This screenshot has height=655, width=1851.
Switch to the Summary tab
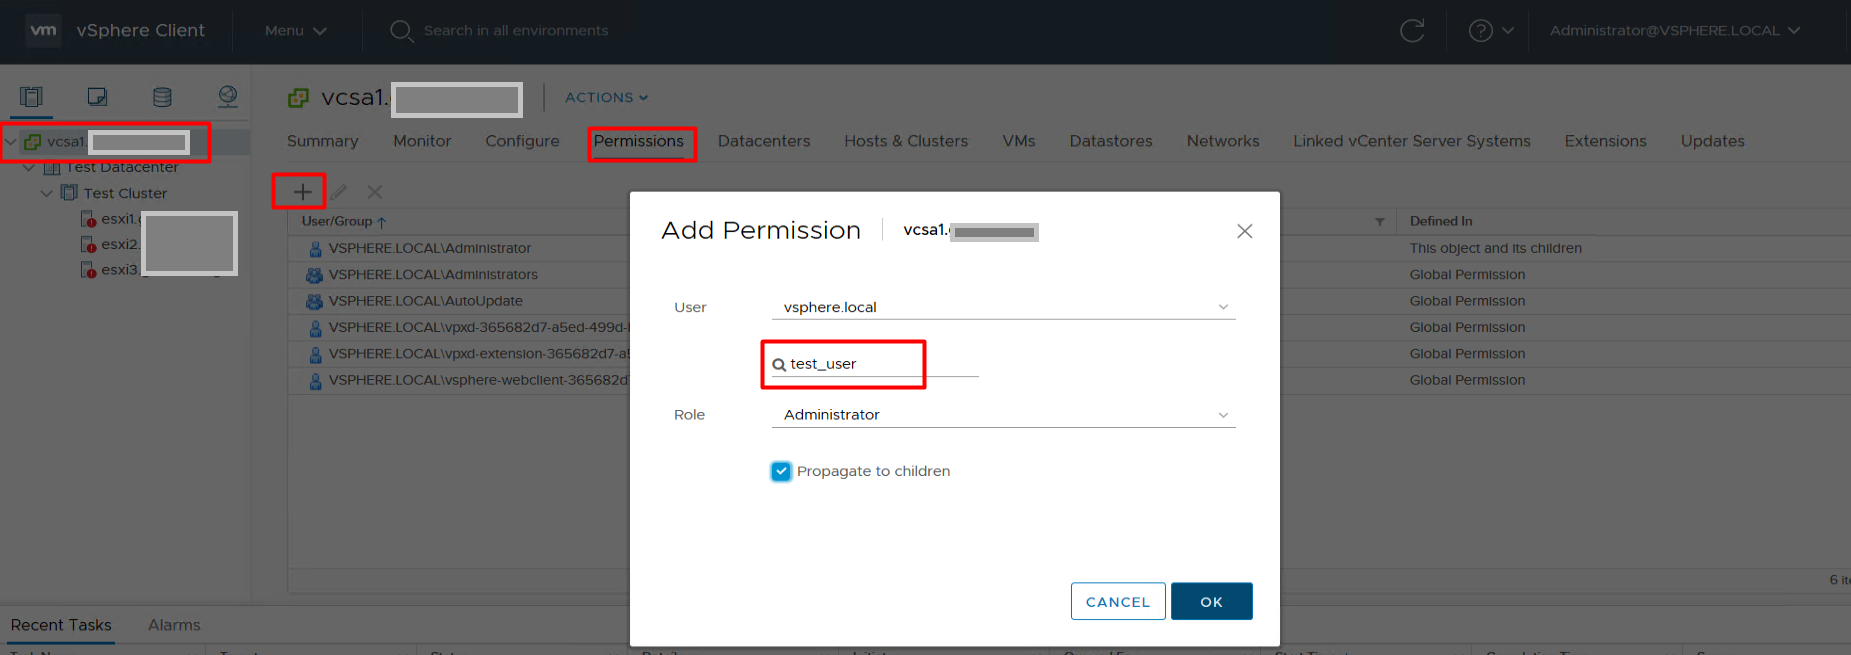point(322,141)
